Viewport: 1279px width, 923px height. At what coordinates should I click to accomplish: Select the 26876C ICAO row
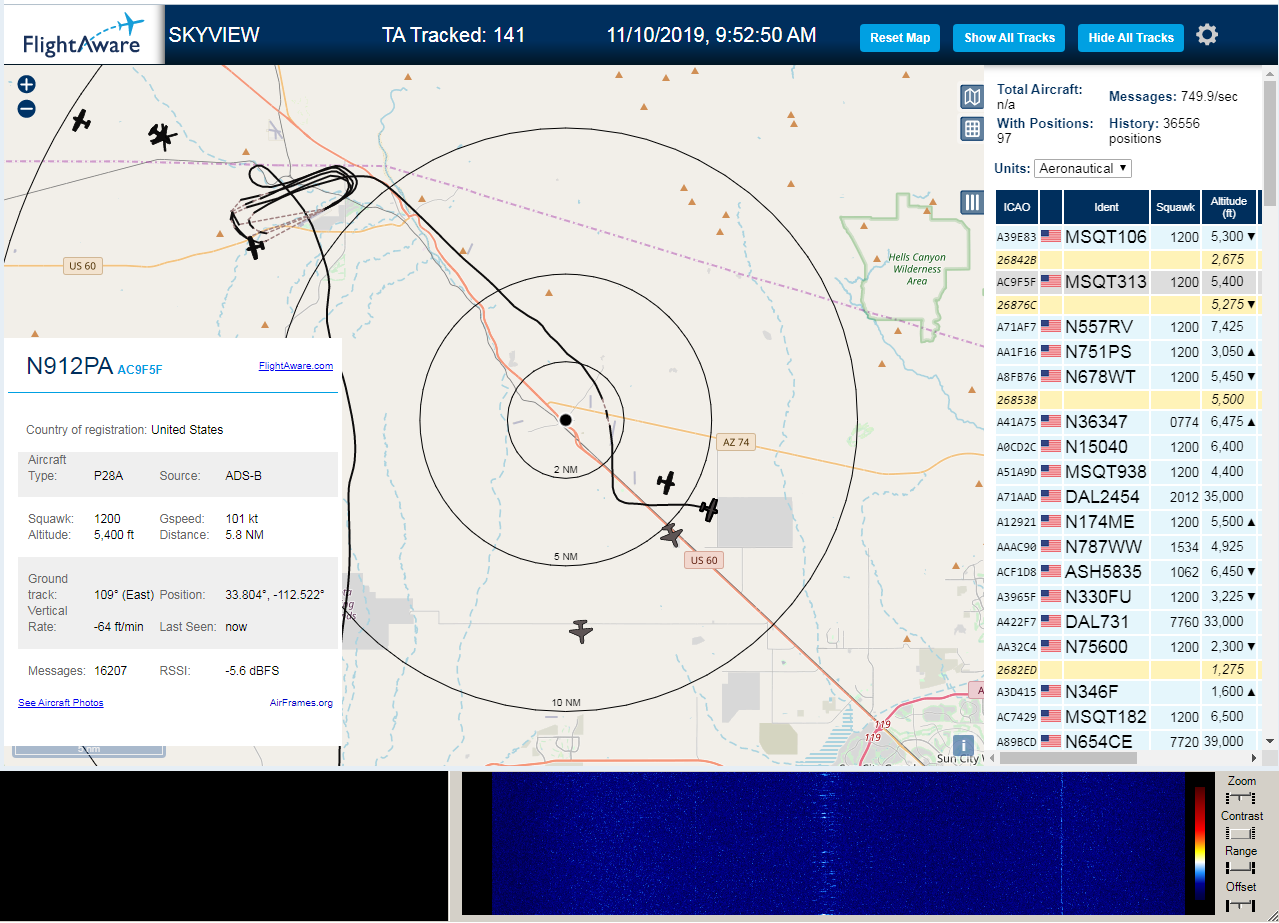1127,305
